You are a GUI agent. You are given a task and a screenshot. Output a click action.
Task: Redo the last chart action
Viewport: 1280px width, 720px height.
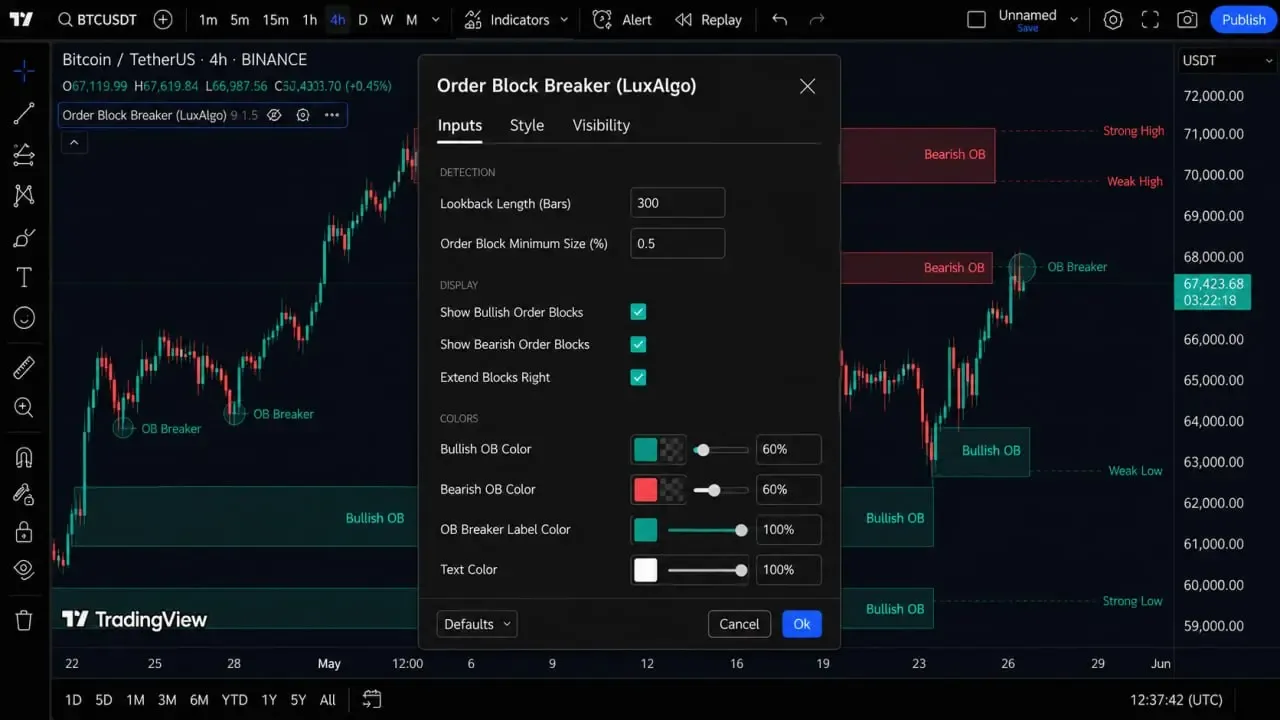tap(816, 20)
